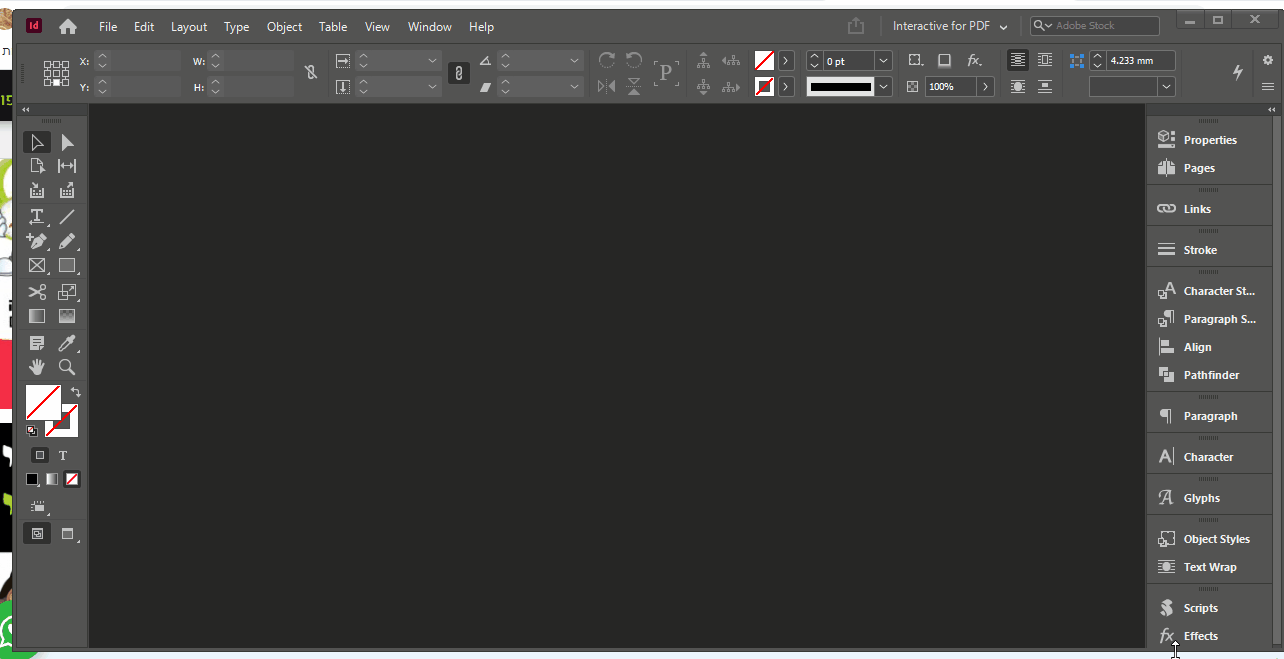Click the control bar fill swatch
1284x659 pixels.
(x=764, y=61)
